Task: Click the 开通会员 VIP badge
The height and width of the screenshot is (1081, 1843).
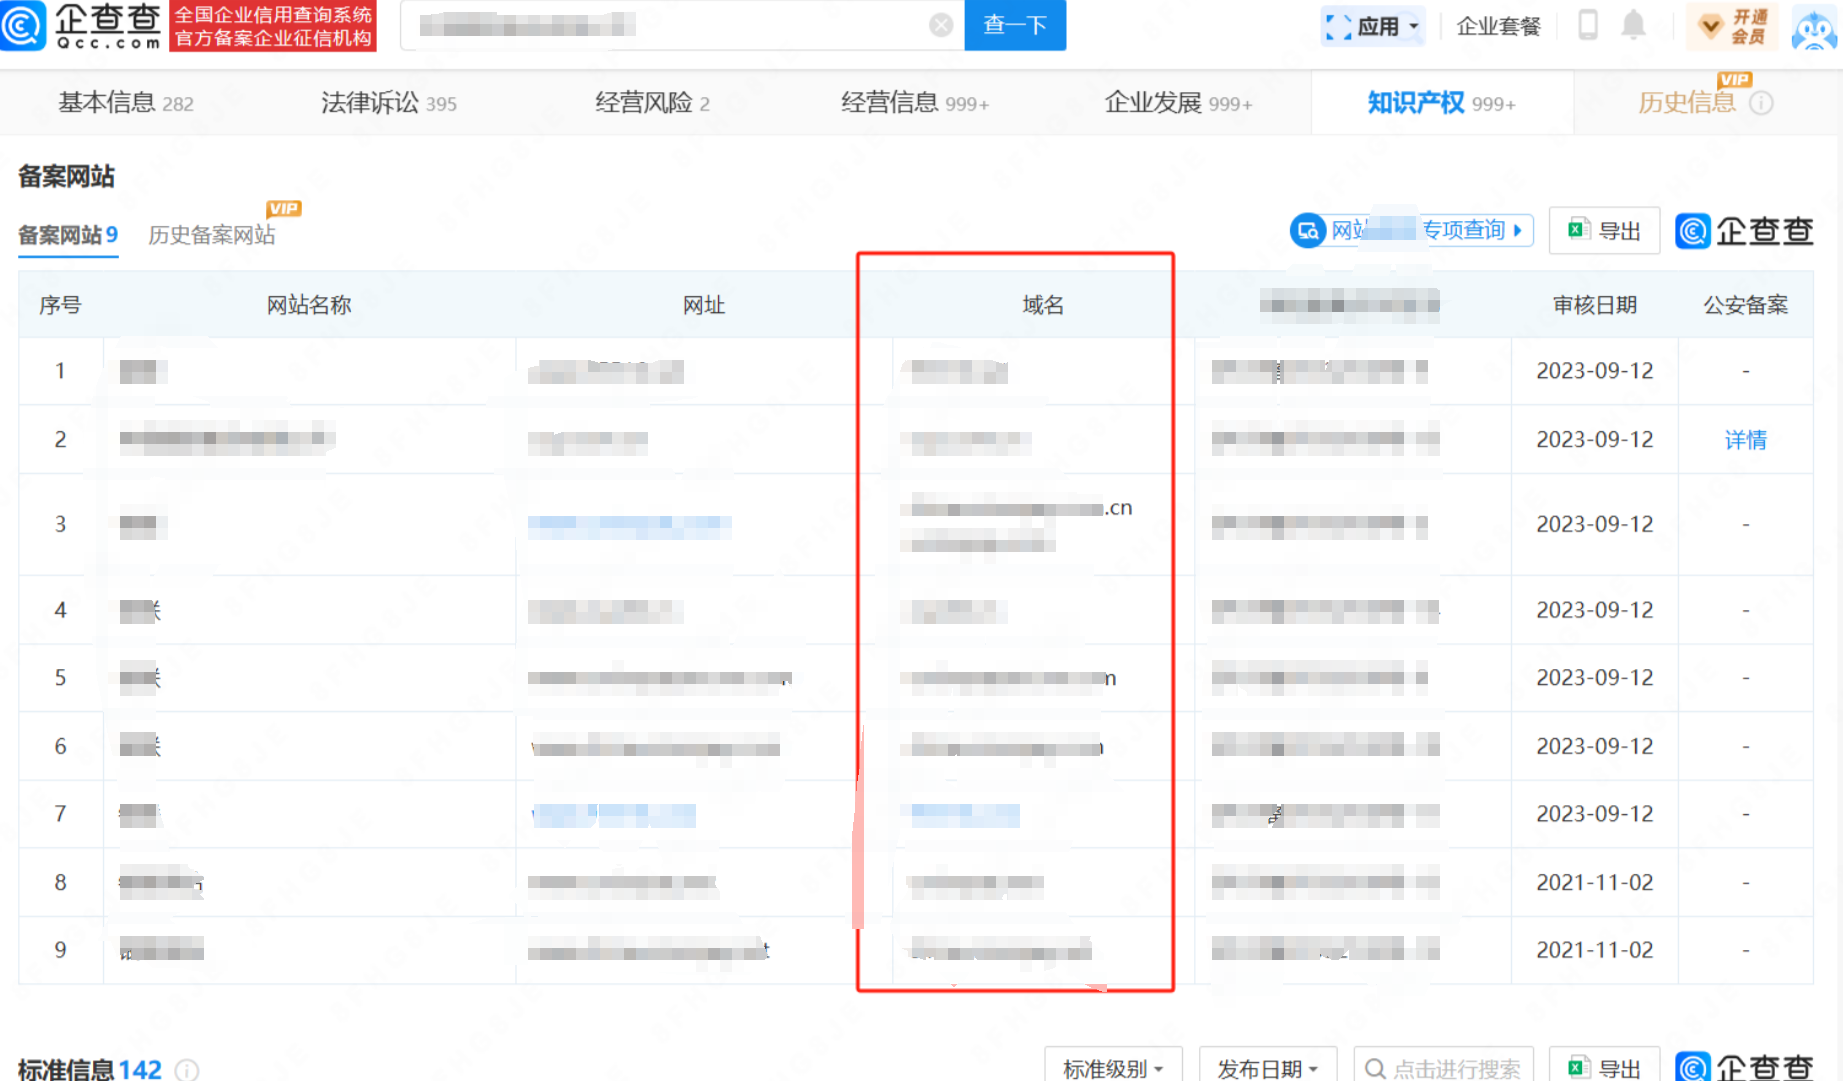Action: coord(1732,27)
